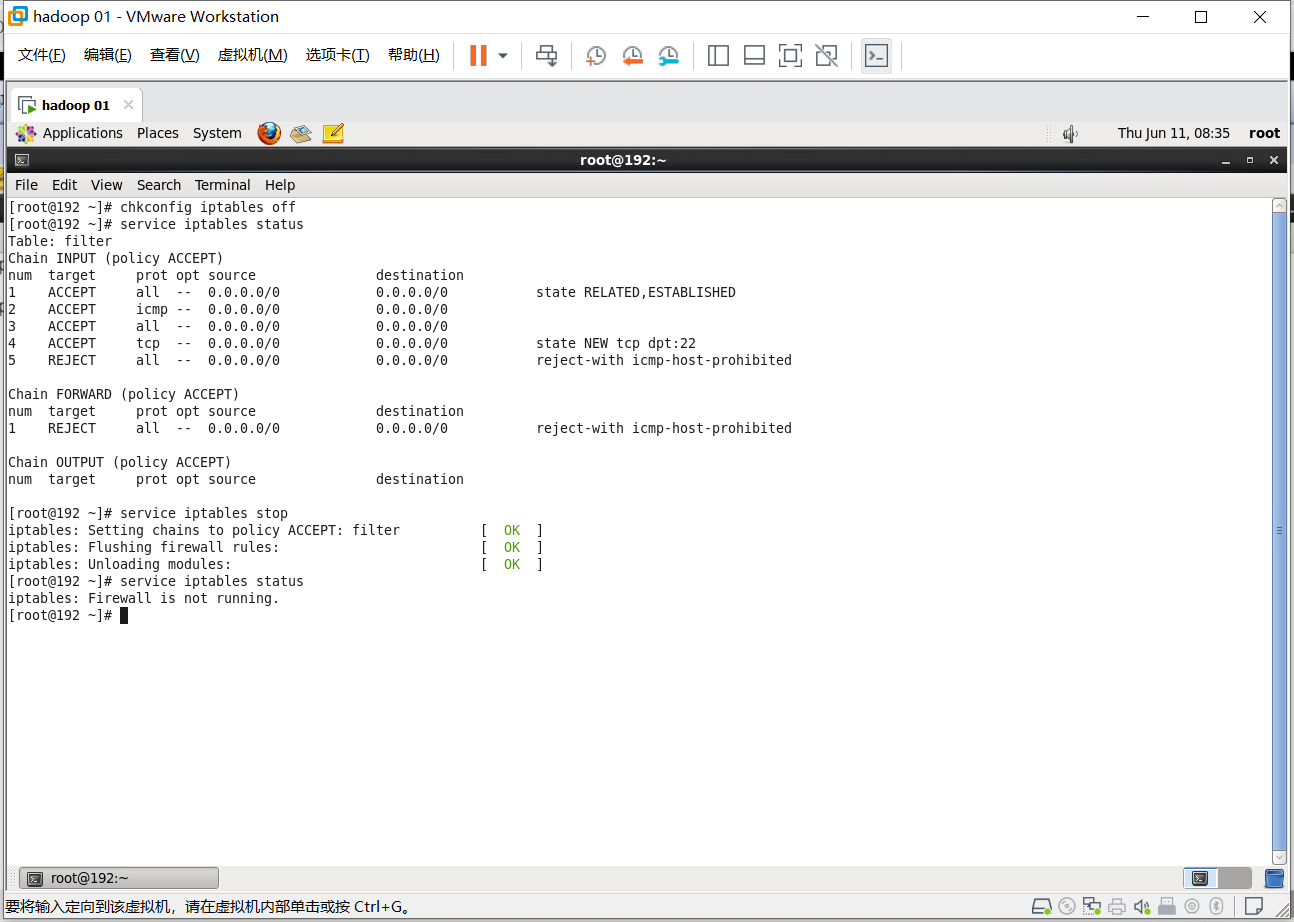Toggle Unity mode icon in the toolbar
This screenshot has height=922, width=1294.
(826, 56)
